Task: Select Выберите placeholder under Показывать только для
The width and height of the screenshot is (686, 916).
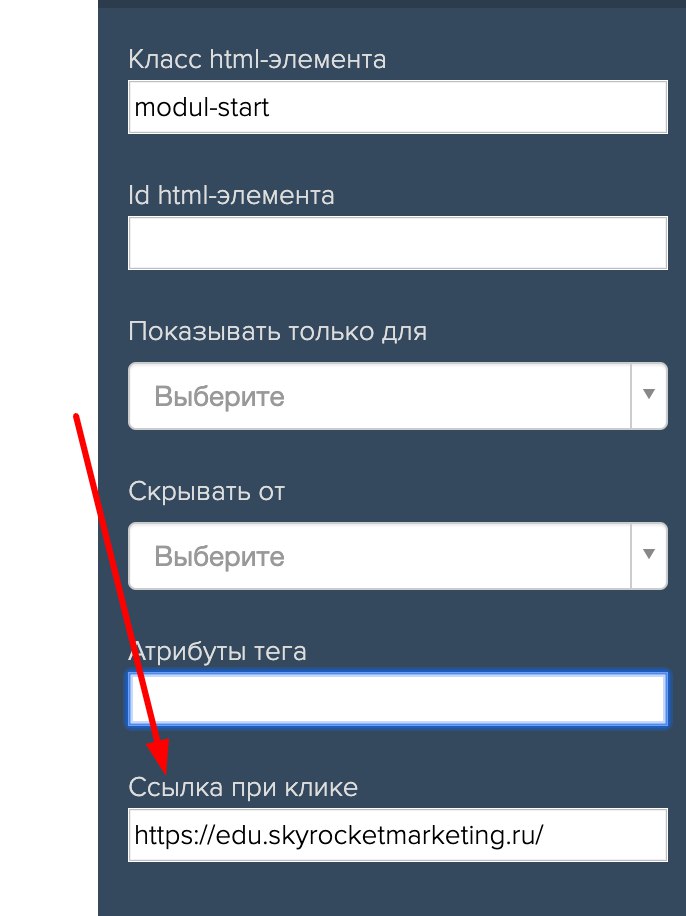Action: [219, 397]
